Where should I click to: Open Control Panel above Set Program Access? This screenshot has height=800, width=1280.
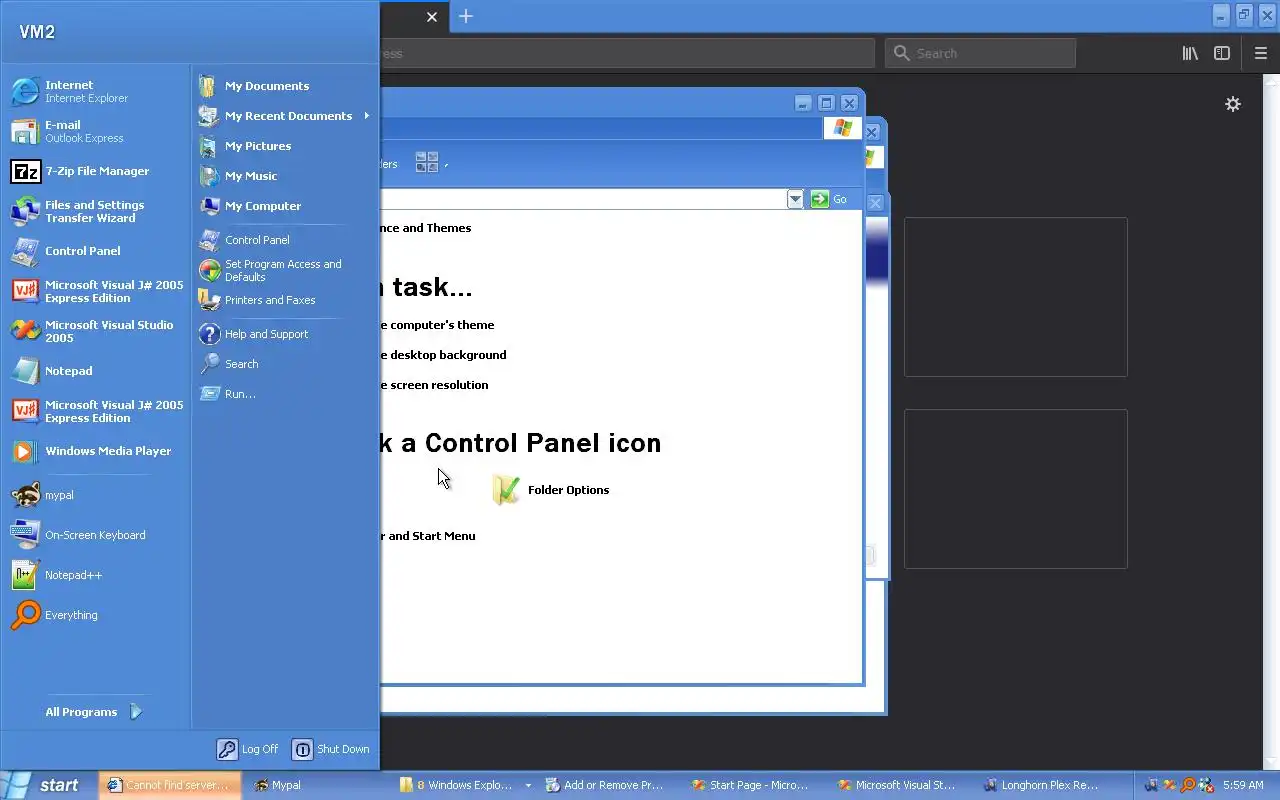[285, 240]
